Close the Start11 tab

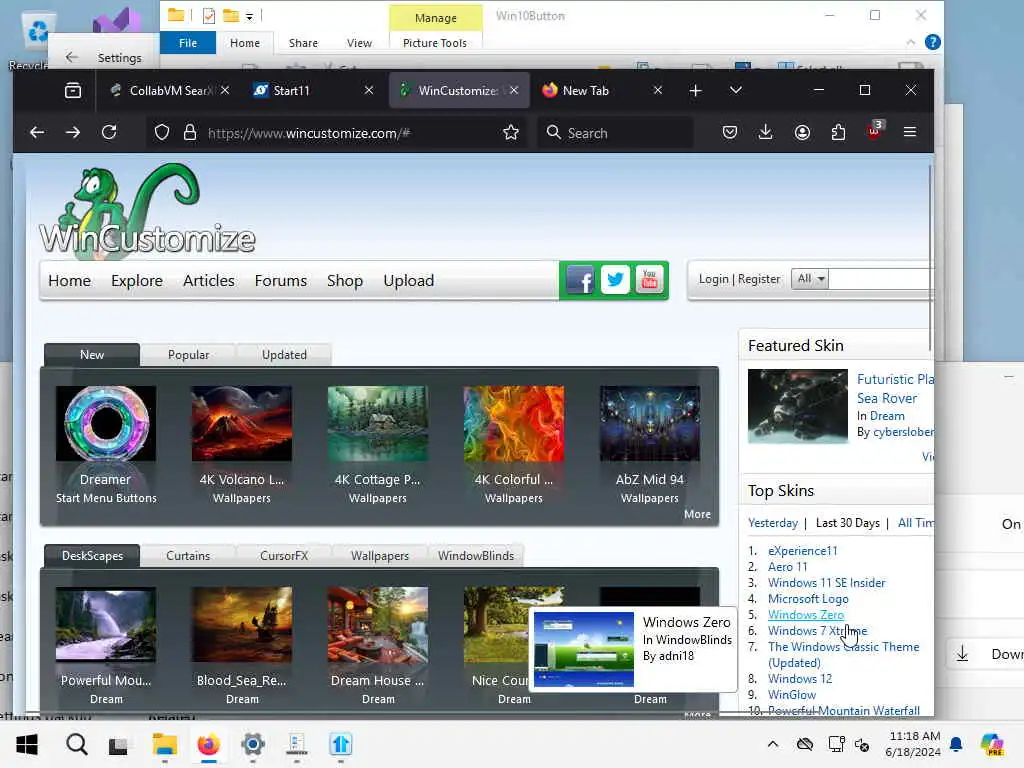point(368,90)
